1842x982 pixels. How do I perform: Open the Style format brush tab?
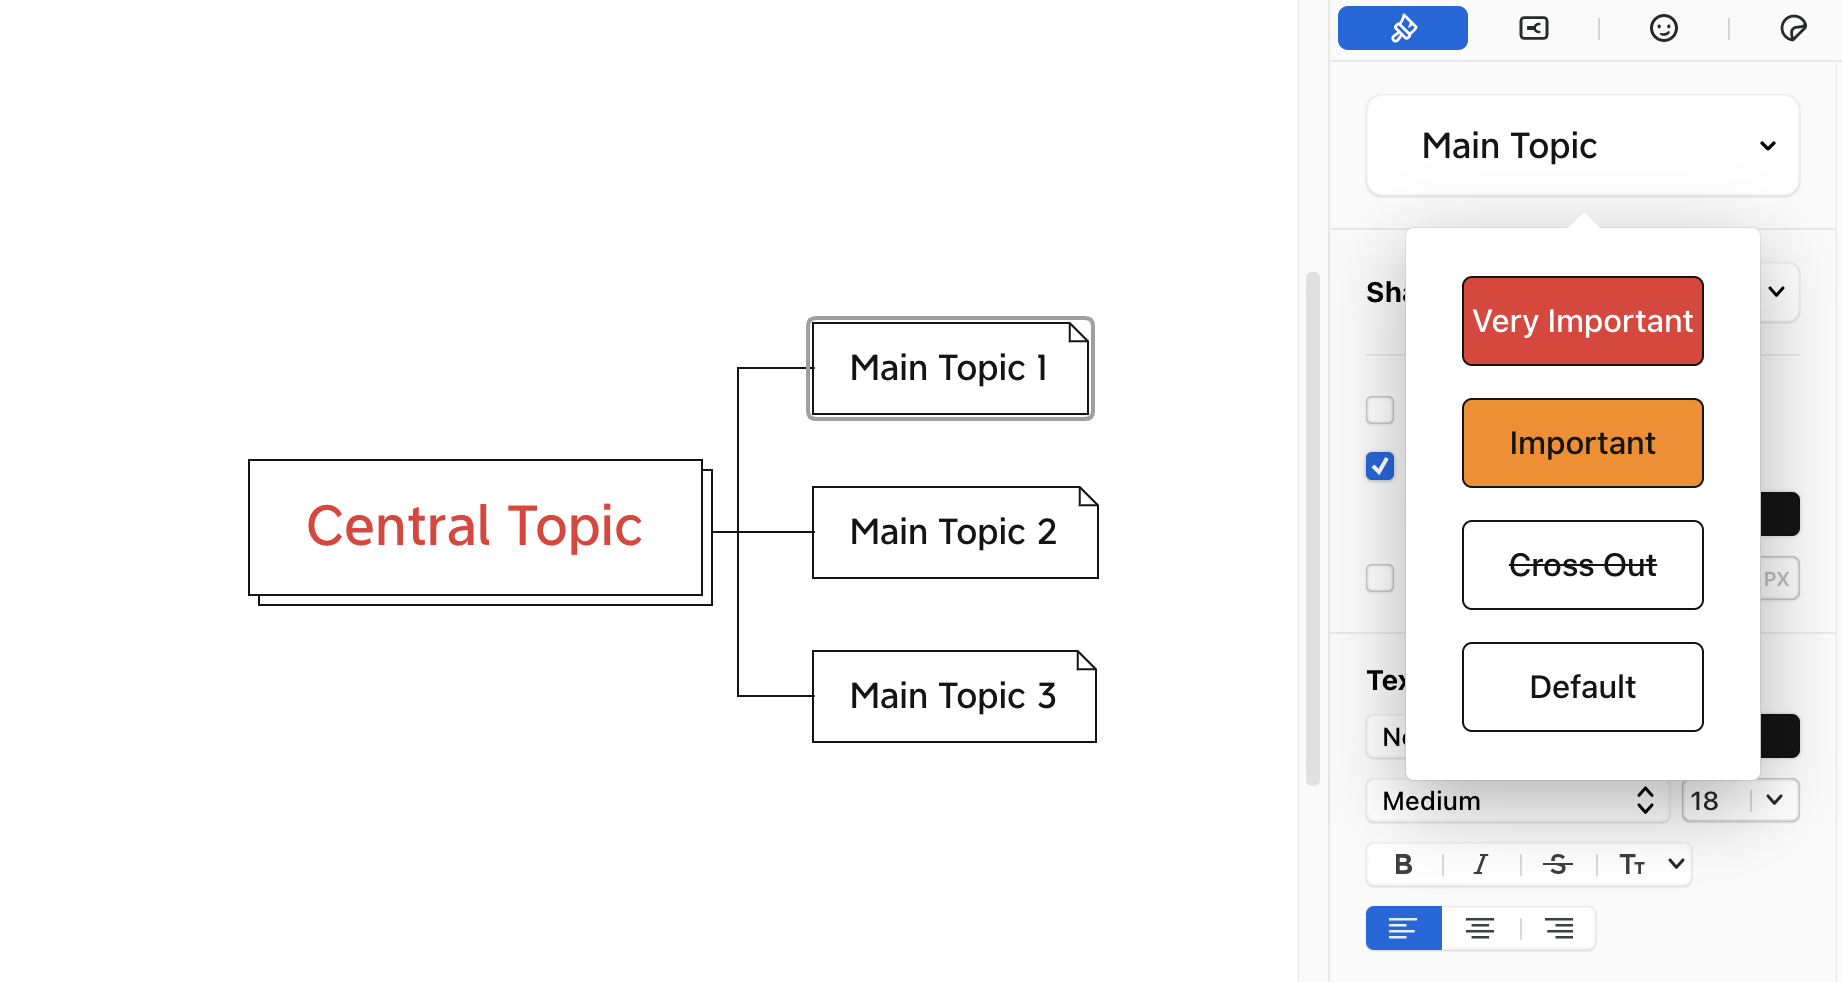(x=1402, y=28)
